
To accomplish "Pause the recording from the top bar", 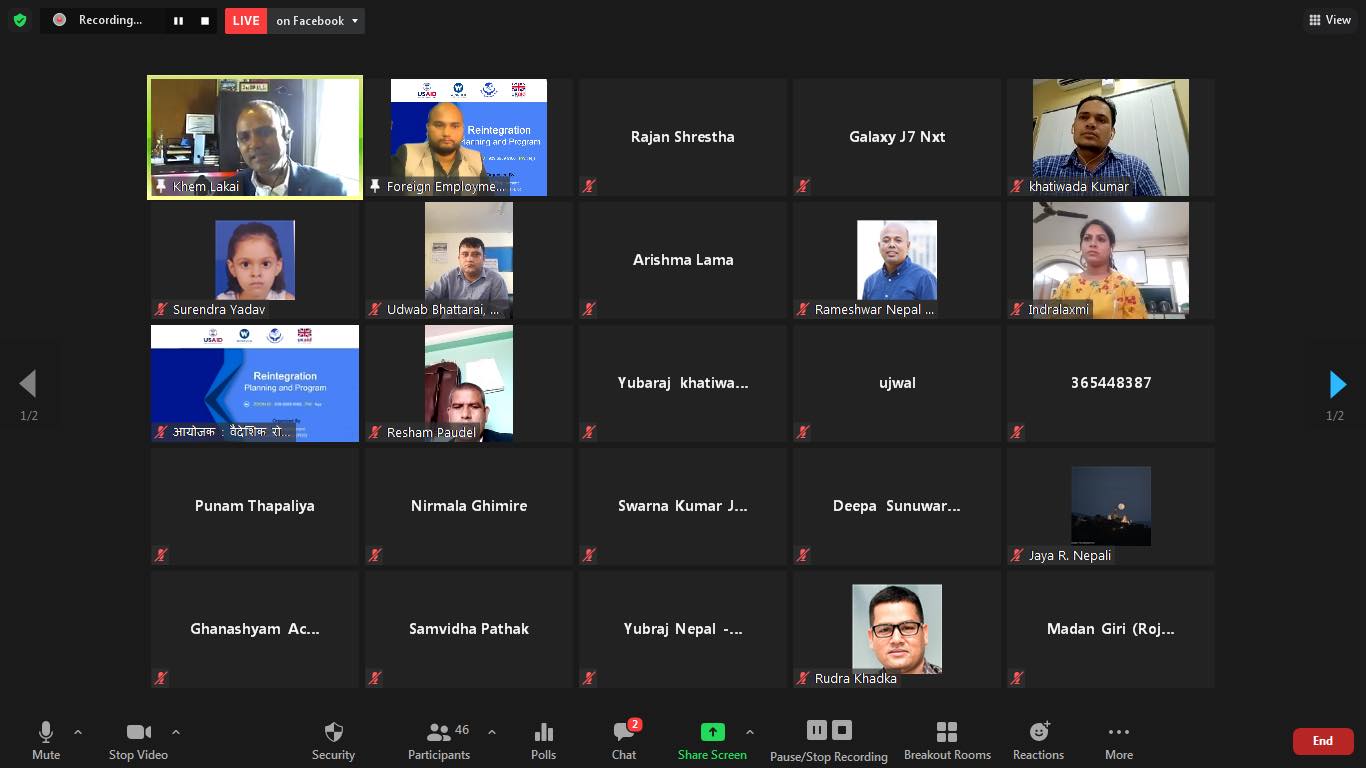I will pyautogui.click(x=178, y=20).
